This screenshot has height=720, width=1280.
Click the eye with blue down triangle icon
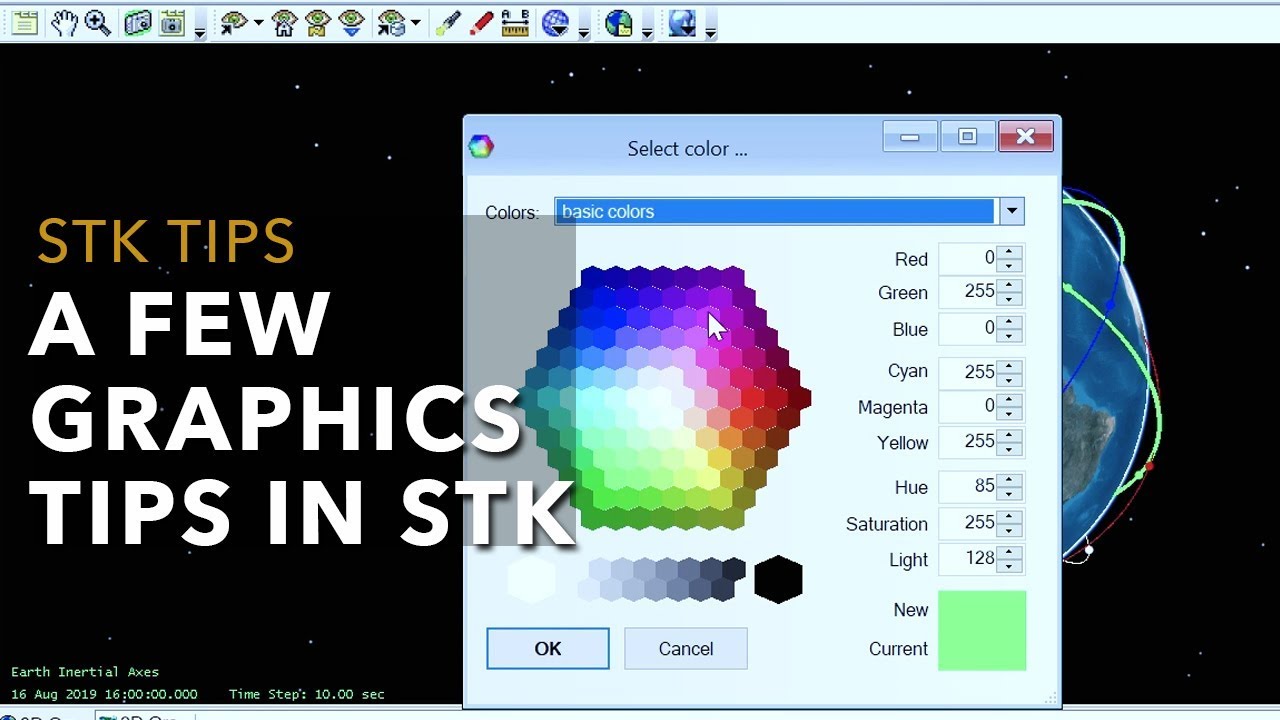click(x=351, y=22)
